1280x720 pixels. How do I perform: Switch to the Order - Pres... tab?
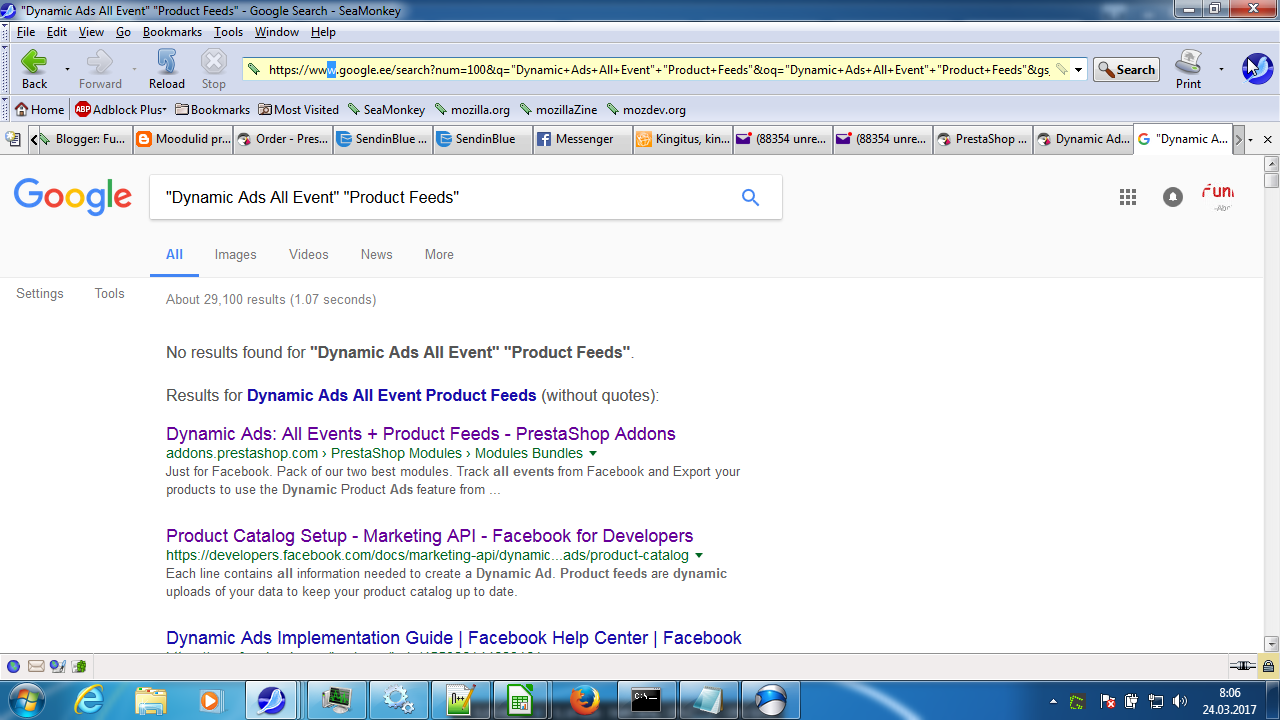[283, 140]
